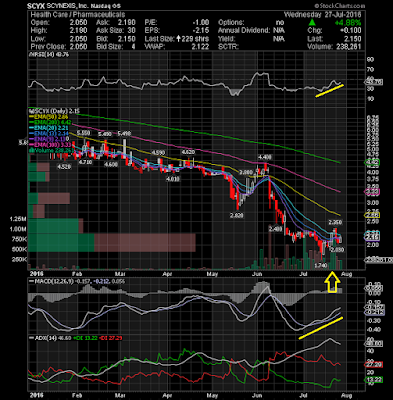The height and width of the screenshot is (400, 393).
Task: Click the Aug label on price chart date axis
Action: coord(347,274)
